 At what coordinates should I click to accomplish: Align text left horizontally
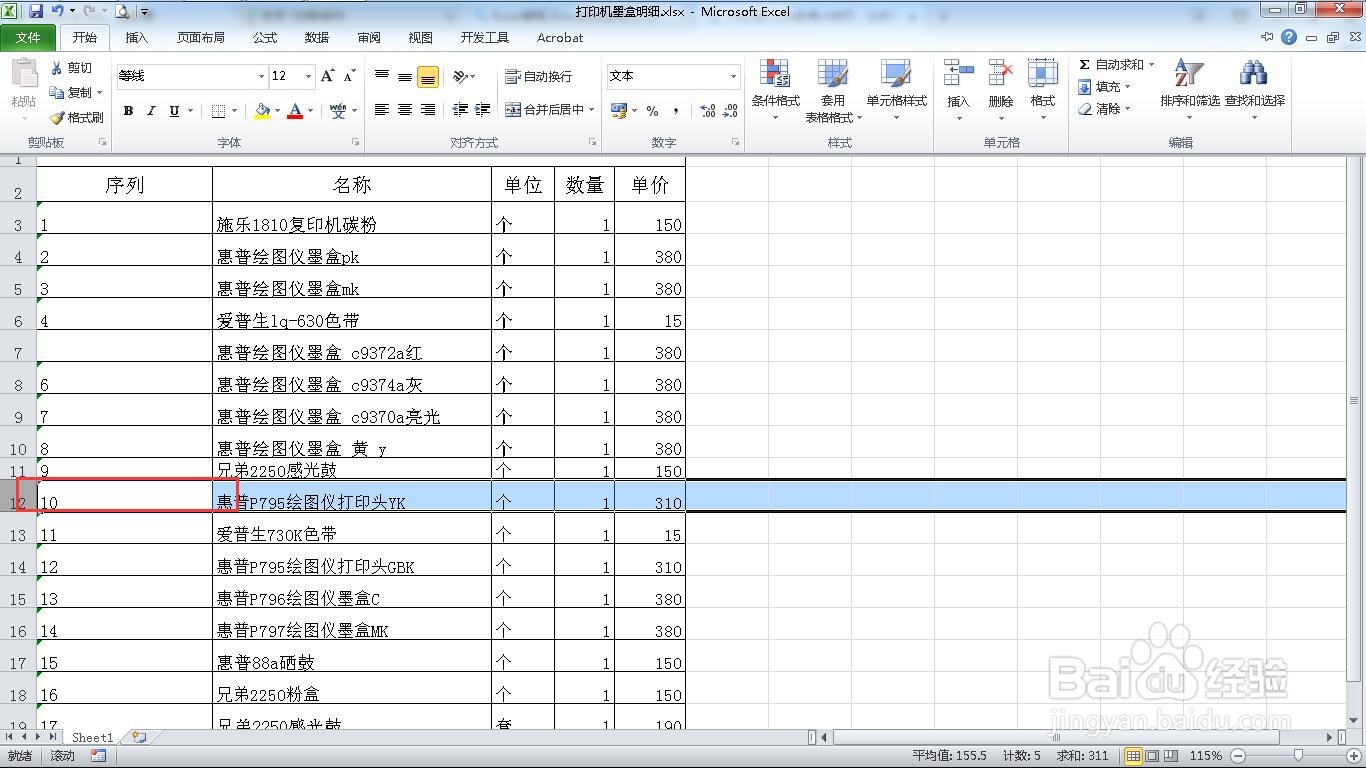382,110
